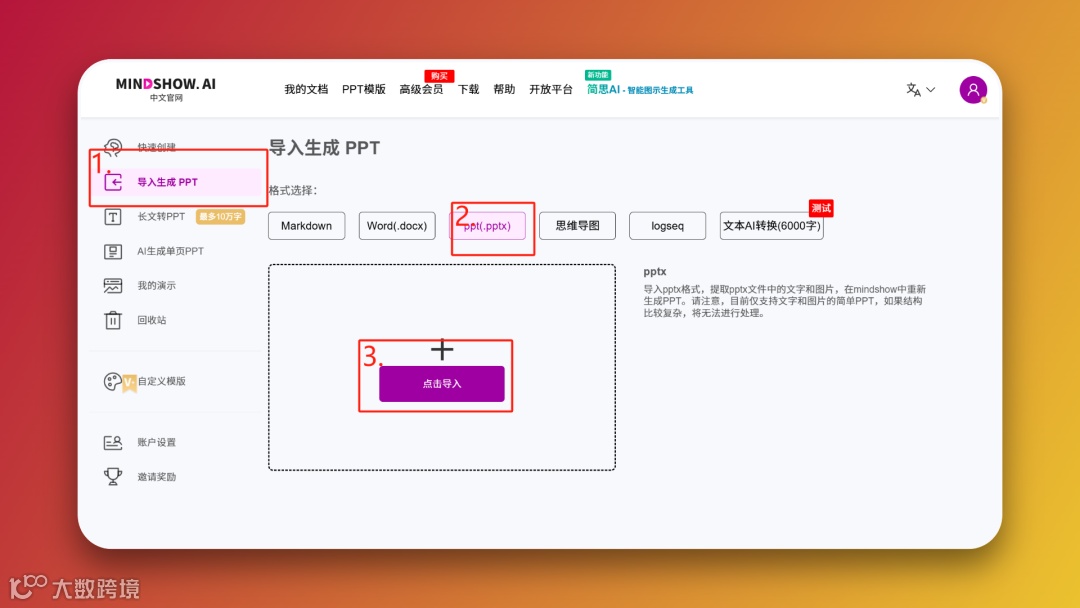Open 下载 in top navigation
This screenshot has height=608, width=1080.
[x=468, y=90]
